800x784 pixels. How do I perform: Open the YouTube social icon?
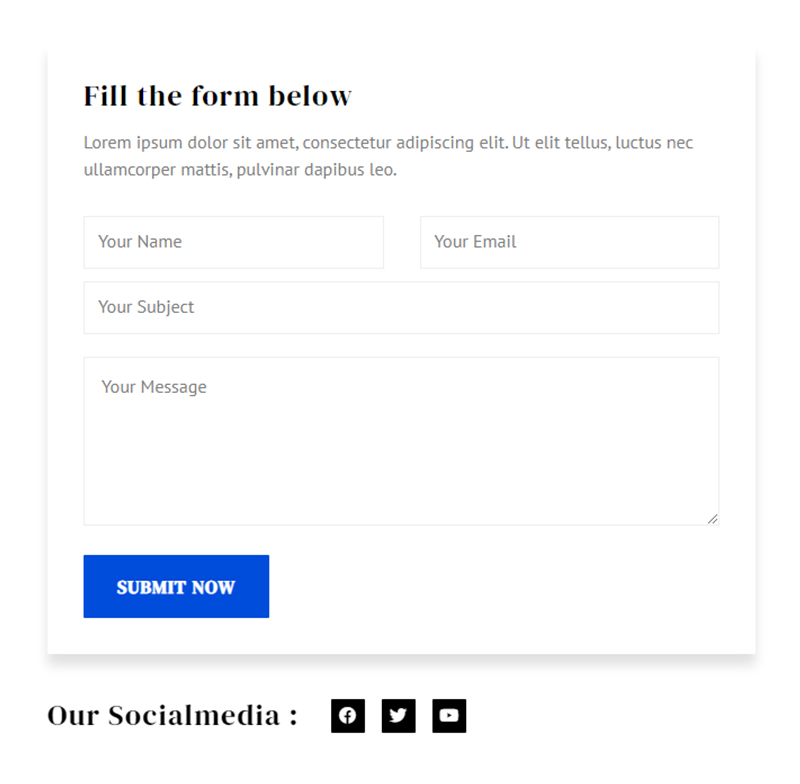pos(449,716)
